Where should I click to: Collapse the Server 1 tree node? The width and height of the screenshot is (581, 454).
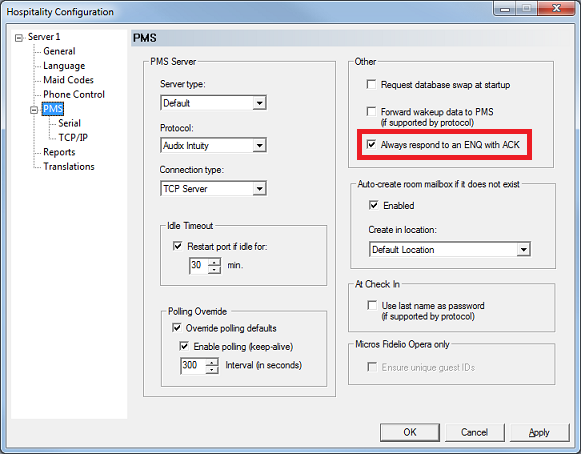coord(19,38)
